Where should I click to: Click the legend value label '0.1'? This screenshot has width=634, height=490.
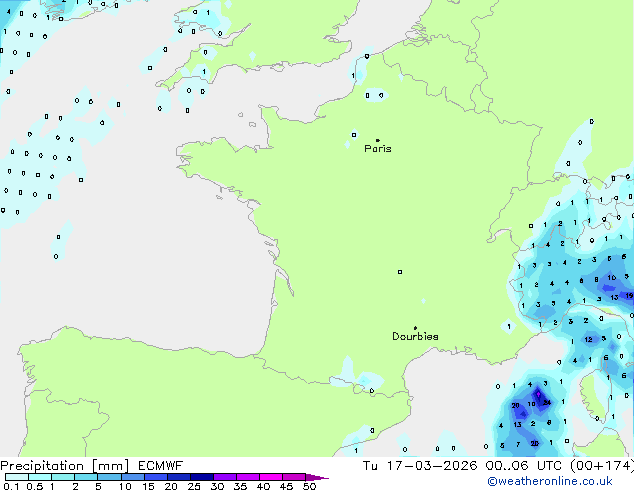[x=11, y=486]
